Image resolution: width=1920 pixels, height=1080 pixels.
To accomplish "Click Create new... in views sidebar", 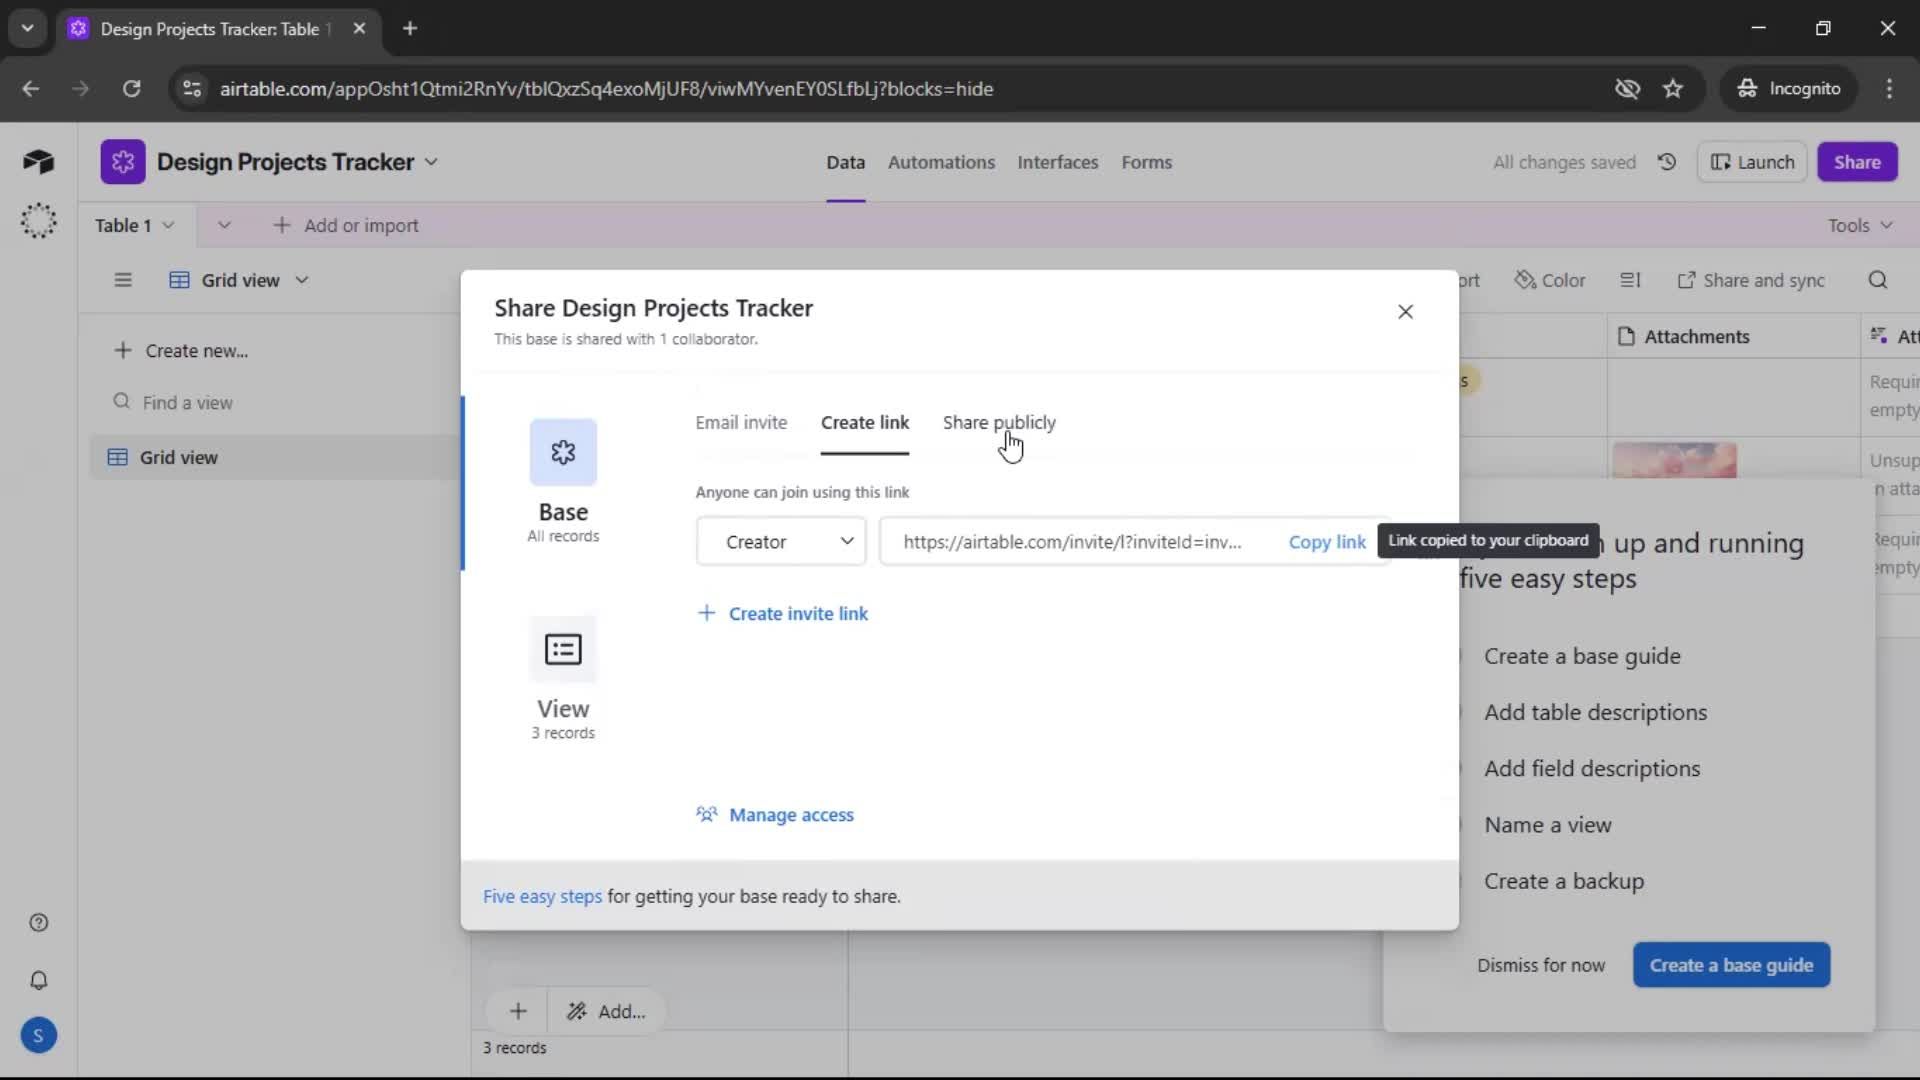I will tap(181, 351).
